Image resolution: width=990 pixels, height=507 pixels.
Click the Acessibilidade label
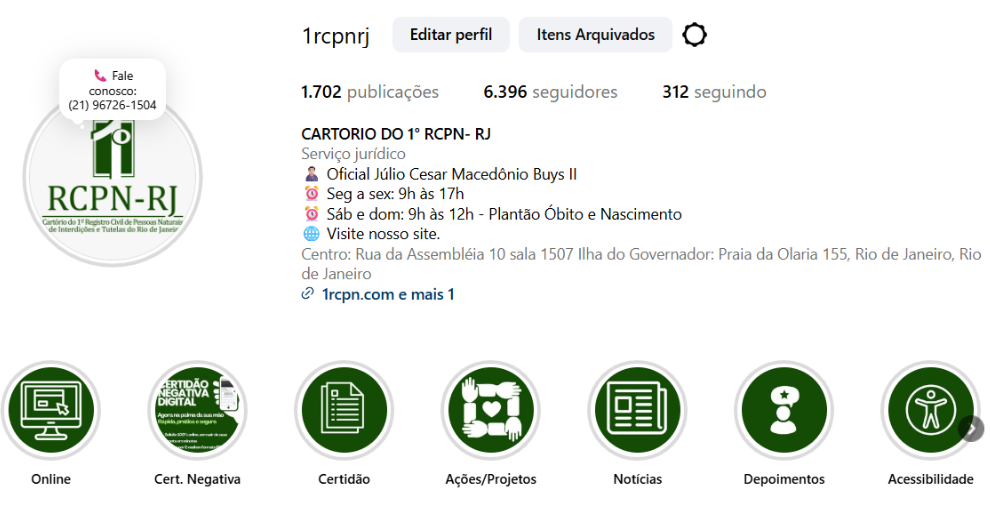tap(931, 479)
